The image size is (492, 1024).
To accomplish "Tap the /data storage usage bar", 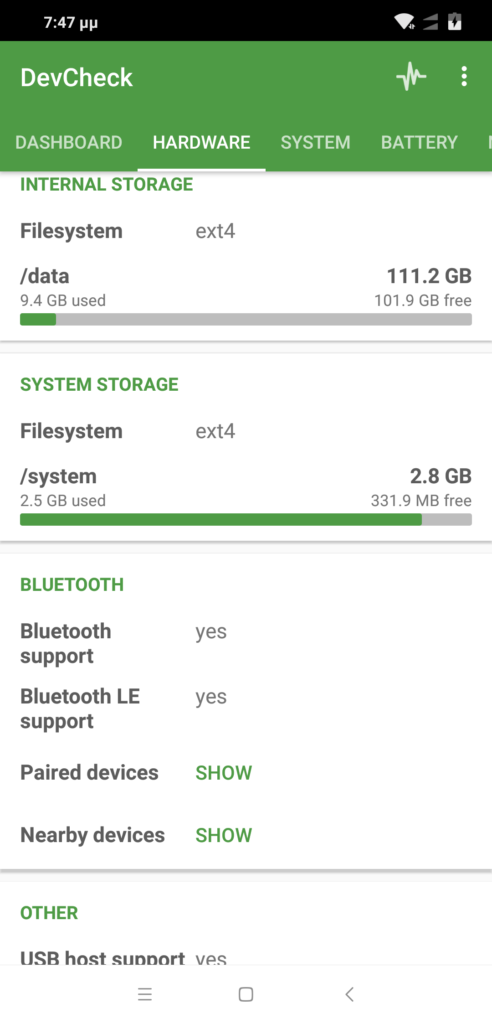I will pyautogui.click(x=246, y=319).
